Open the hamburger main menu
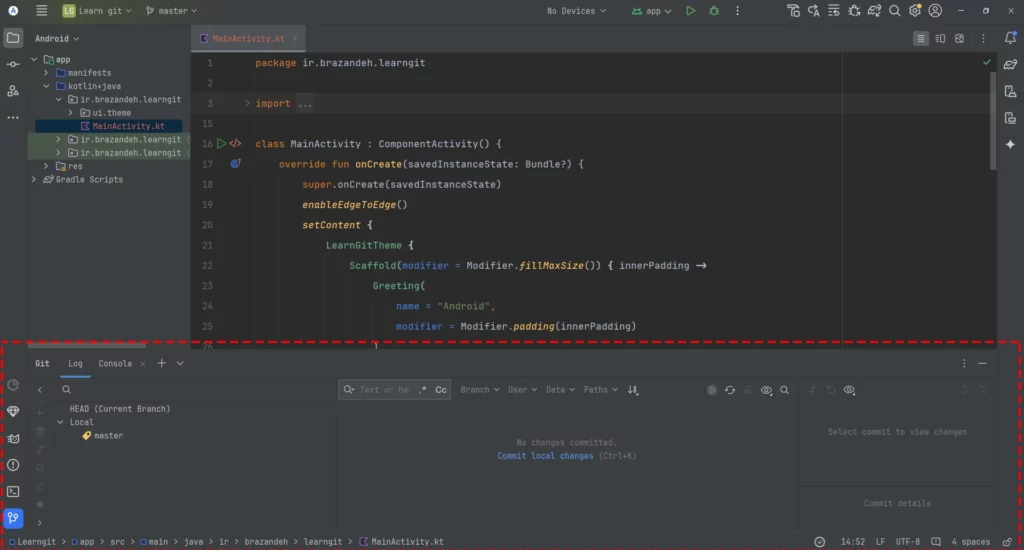The width and height of the screenshot is (1024, 550). pyautogui.click(x=42, y=10)
